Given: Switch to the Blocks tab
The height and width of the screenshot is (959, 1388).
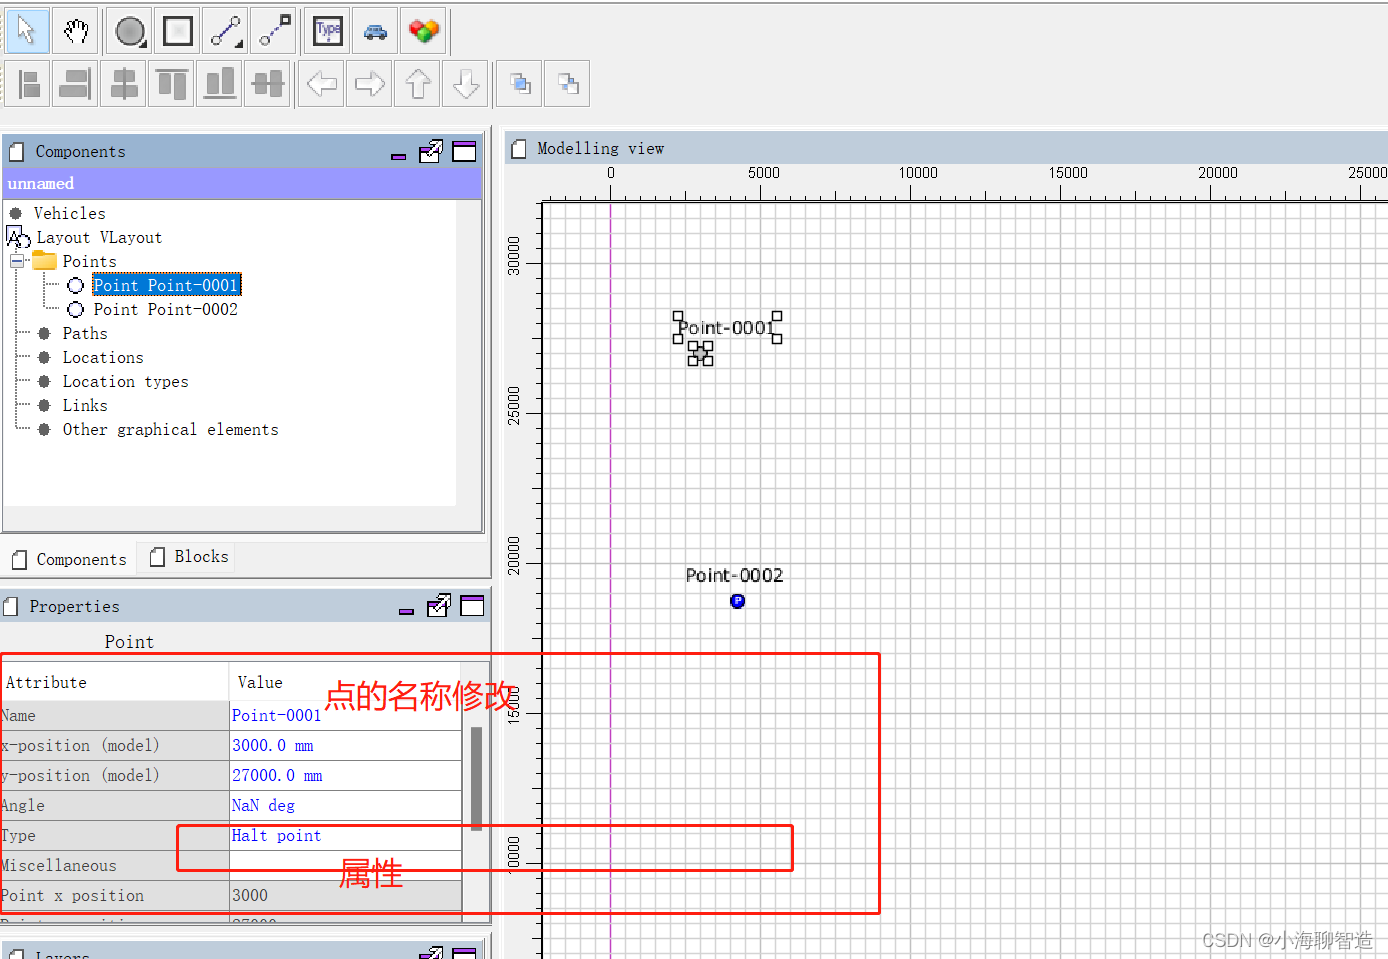Looking at the screenshot, I should [x=189, y=557].
